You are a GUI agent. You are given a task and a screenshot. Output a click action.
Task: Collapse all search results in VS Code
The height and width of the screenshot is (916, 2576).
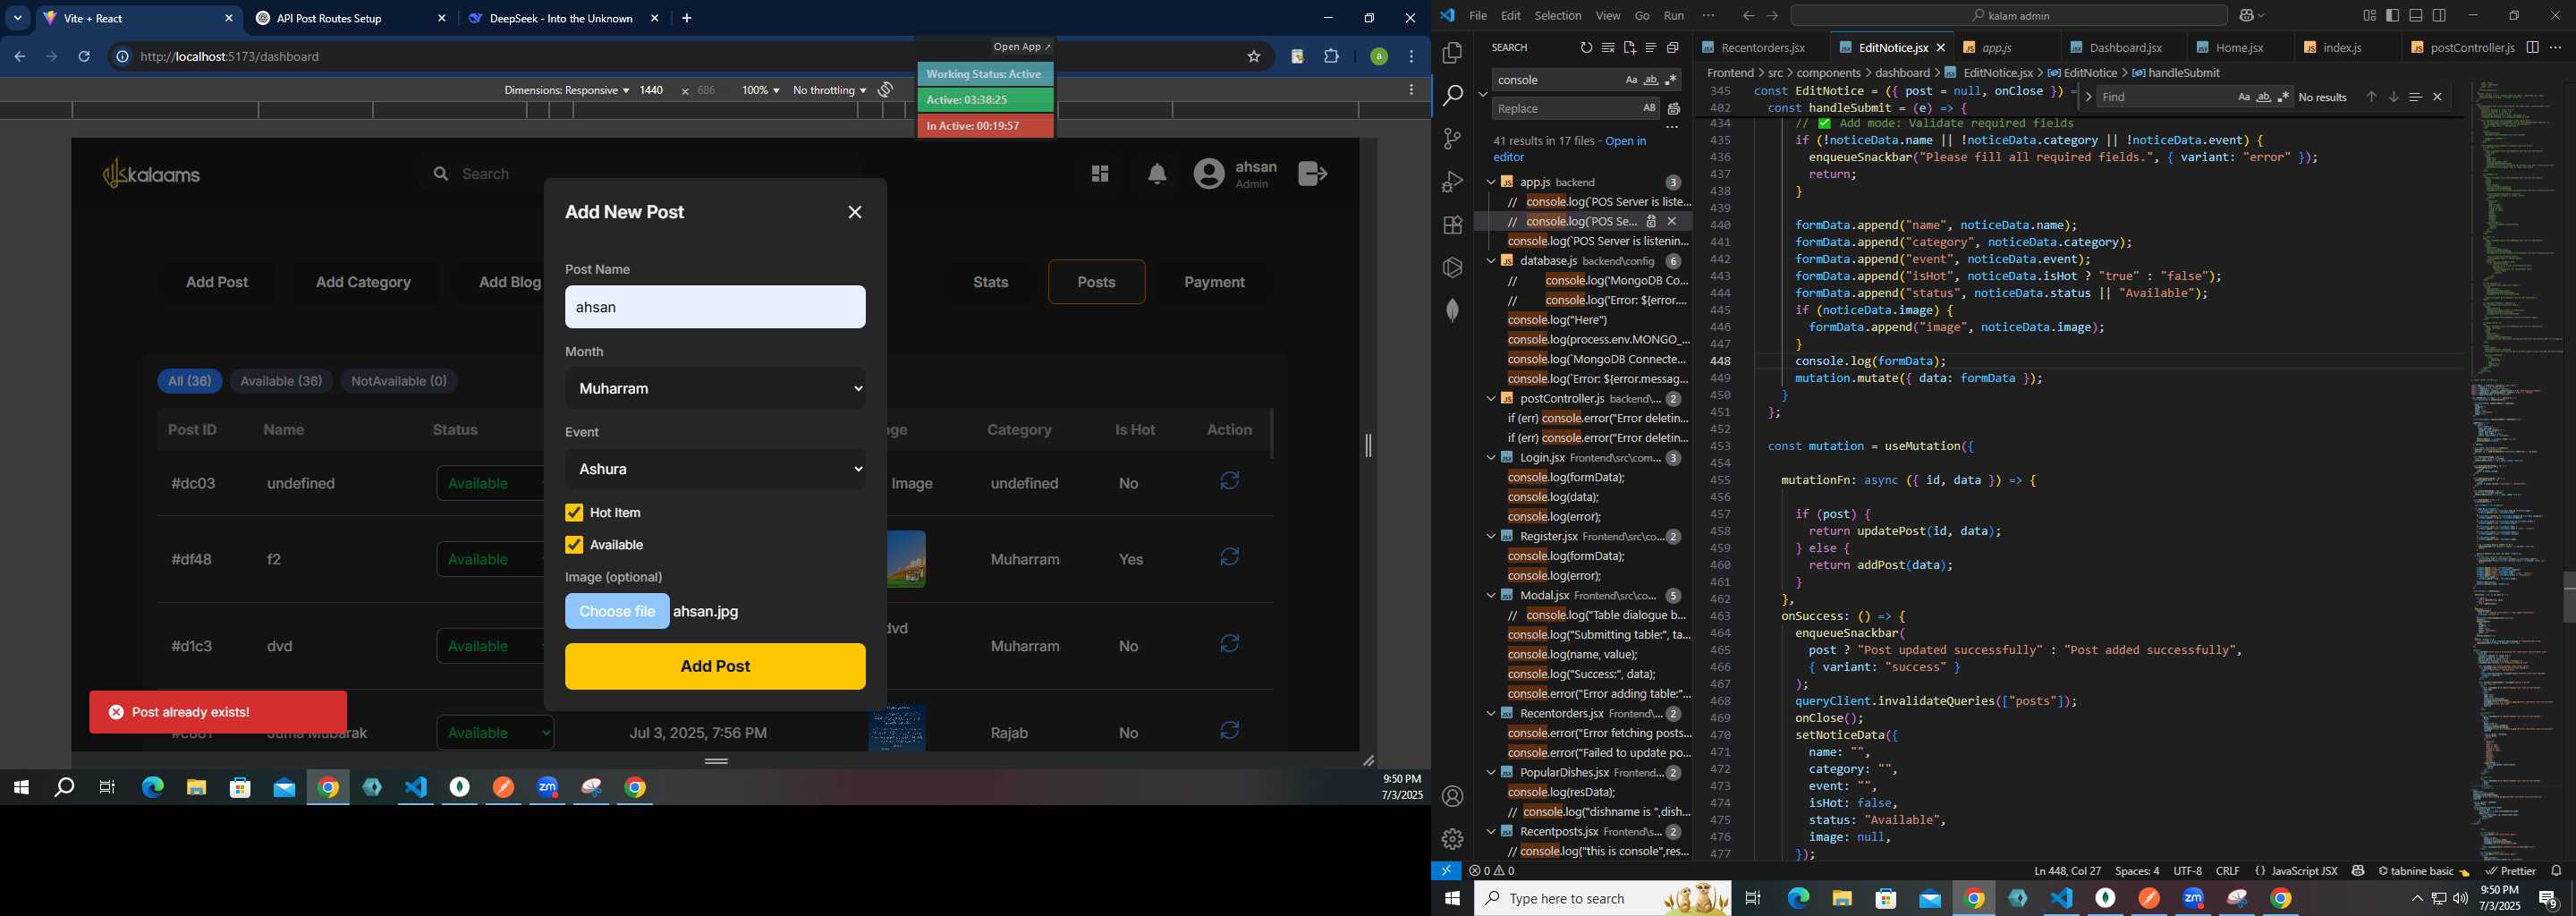pyautogui.click(x=1672, y=47)
